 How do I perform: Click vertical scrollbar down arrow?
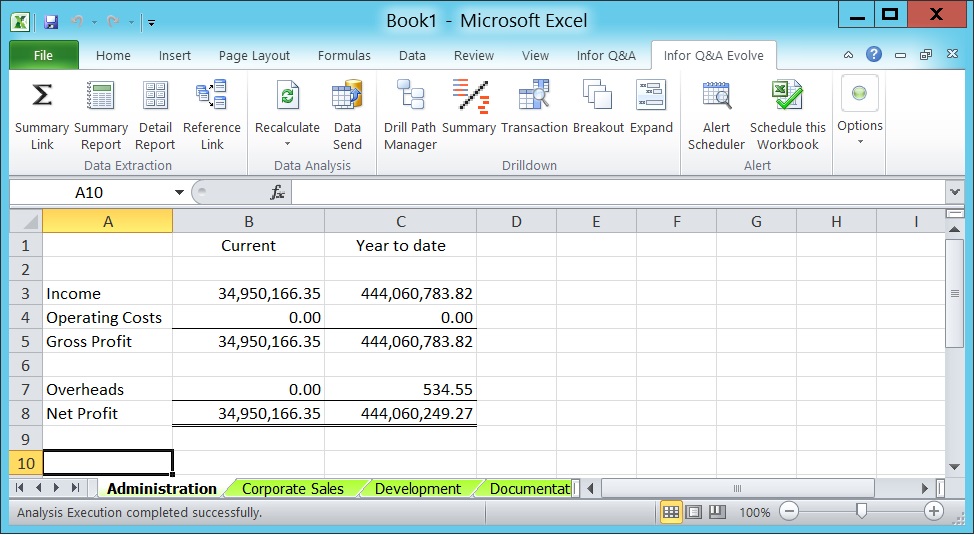pos(955,467)
